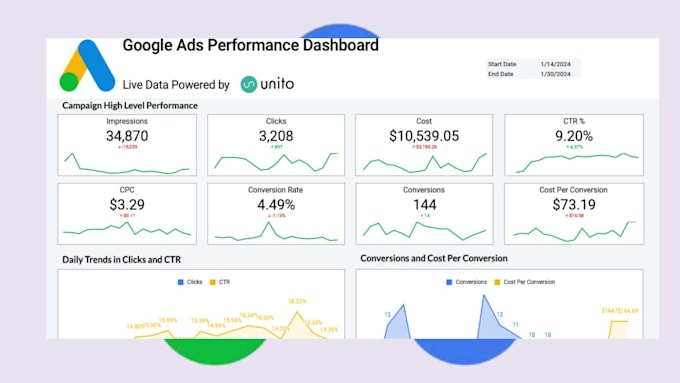Click the 18.22% CTR peak data label
This screenshot has width=680, height=383.
pyautogui.click(x=297, y=301)
